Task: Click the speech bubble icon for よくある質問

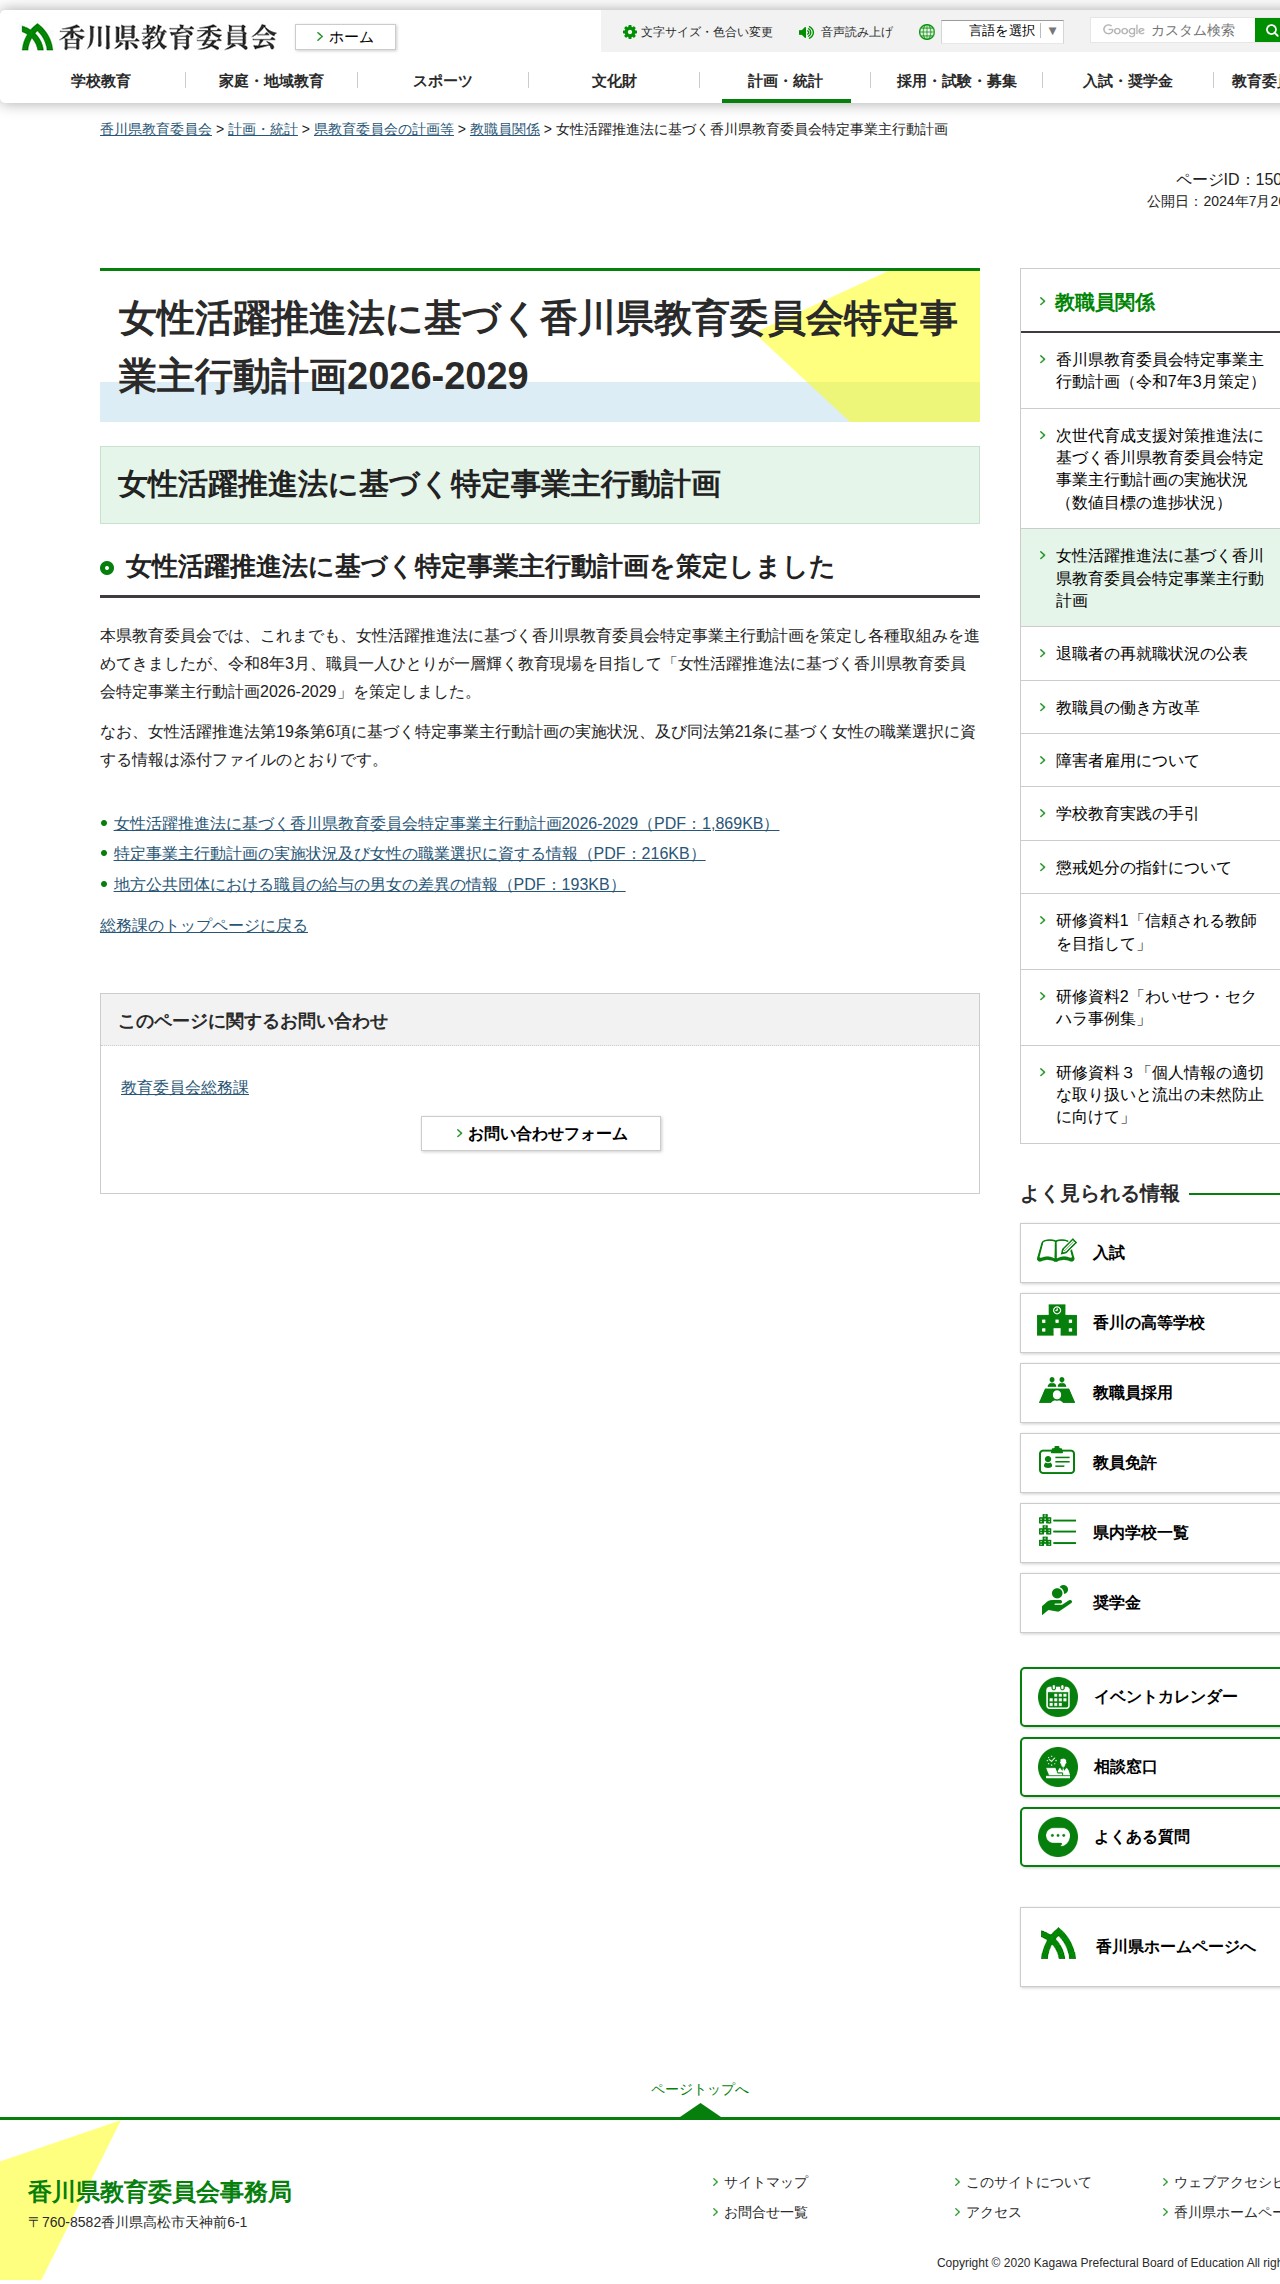Action: coord(1058,1837)
